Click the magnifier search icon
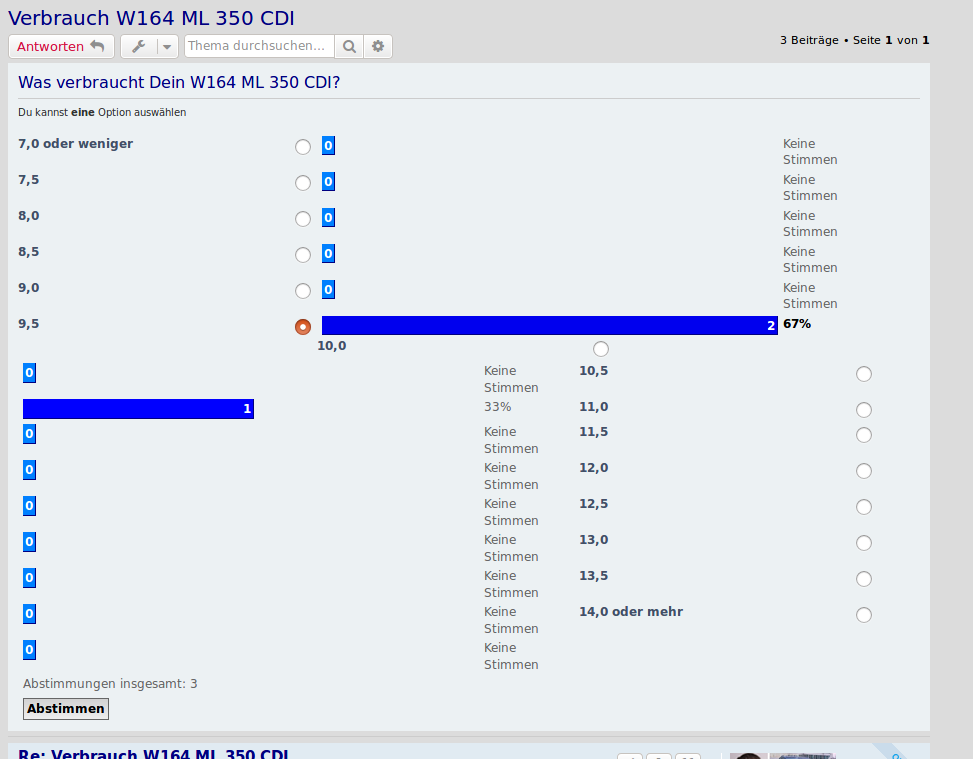The height and width of the screenshot is (759, 973). [x=348, y=47]
